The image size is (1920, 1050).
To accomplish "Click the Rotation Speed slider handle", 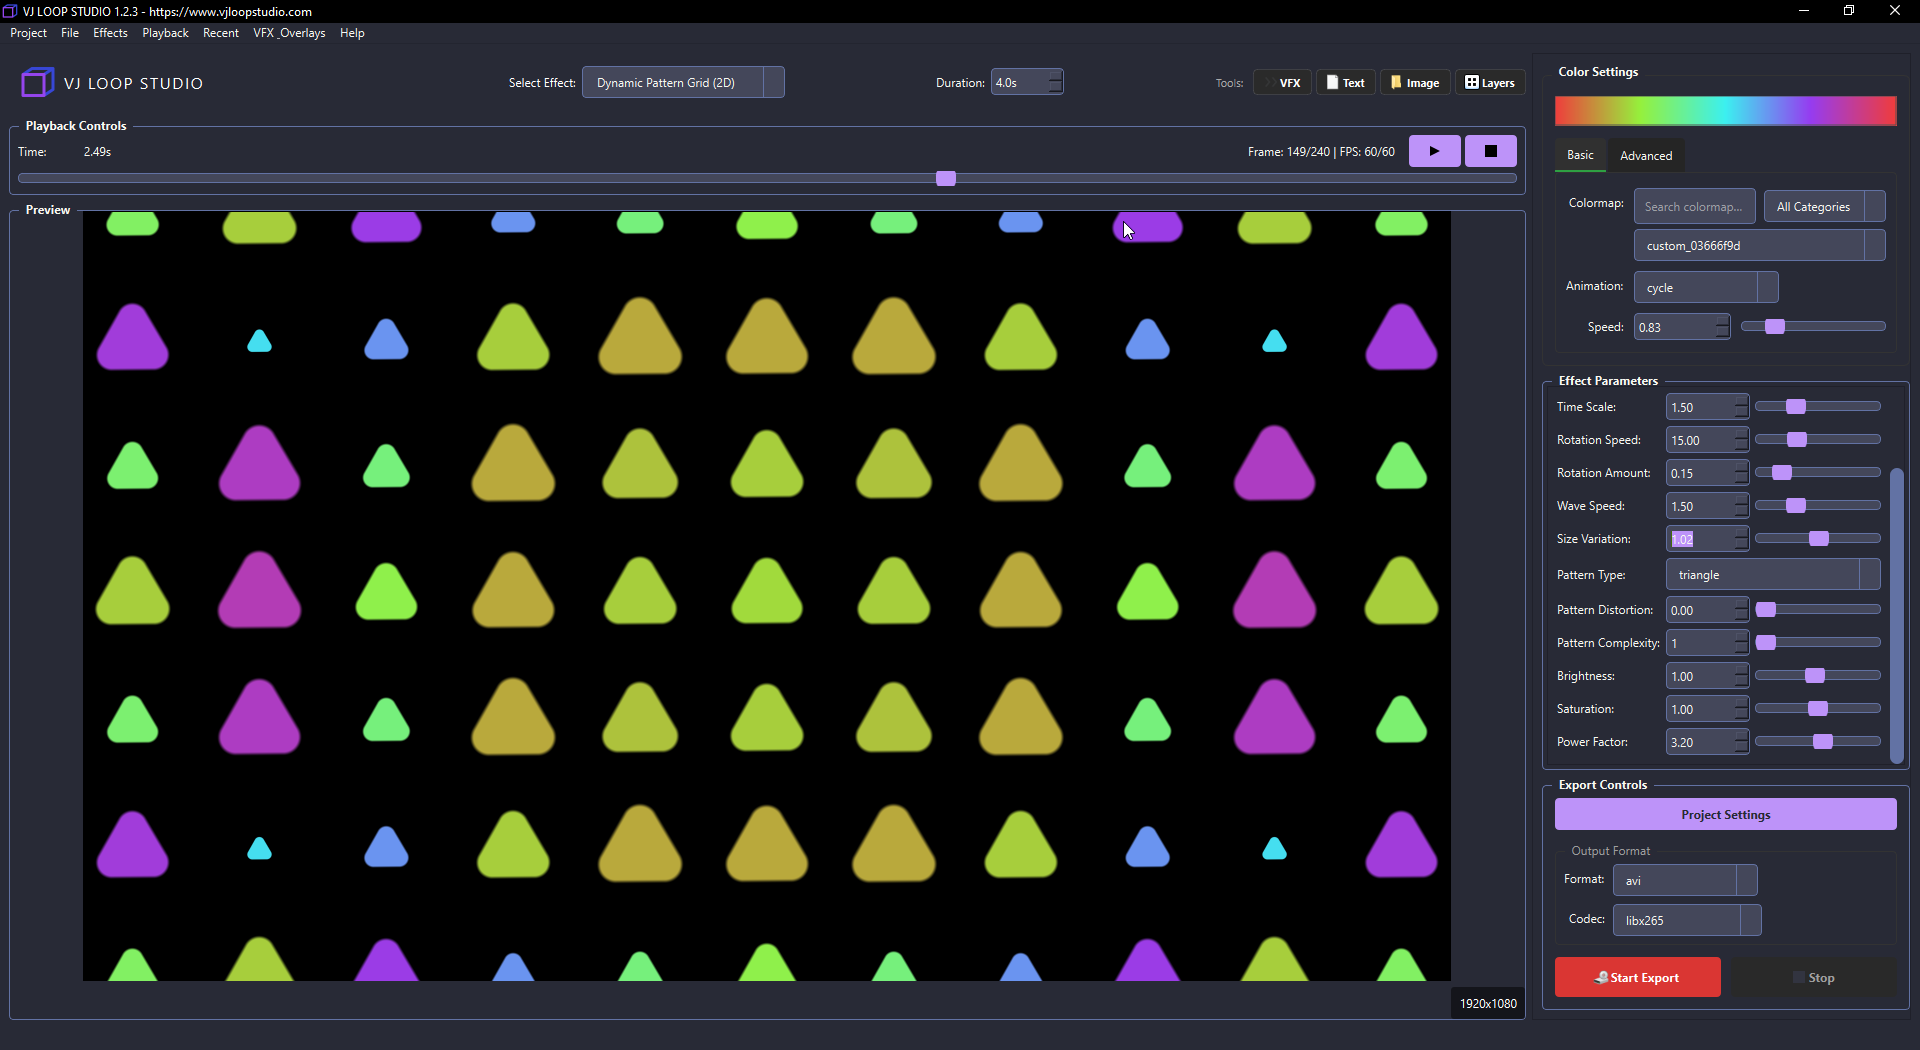I will 1797,439.
